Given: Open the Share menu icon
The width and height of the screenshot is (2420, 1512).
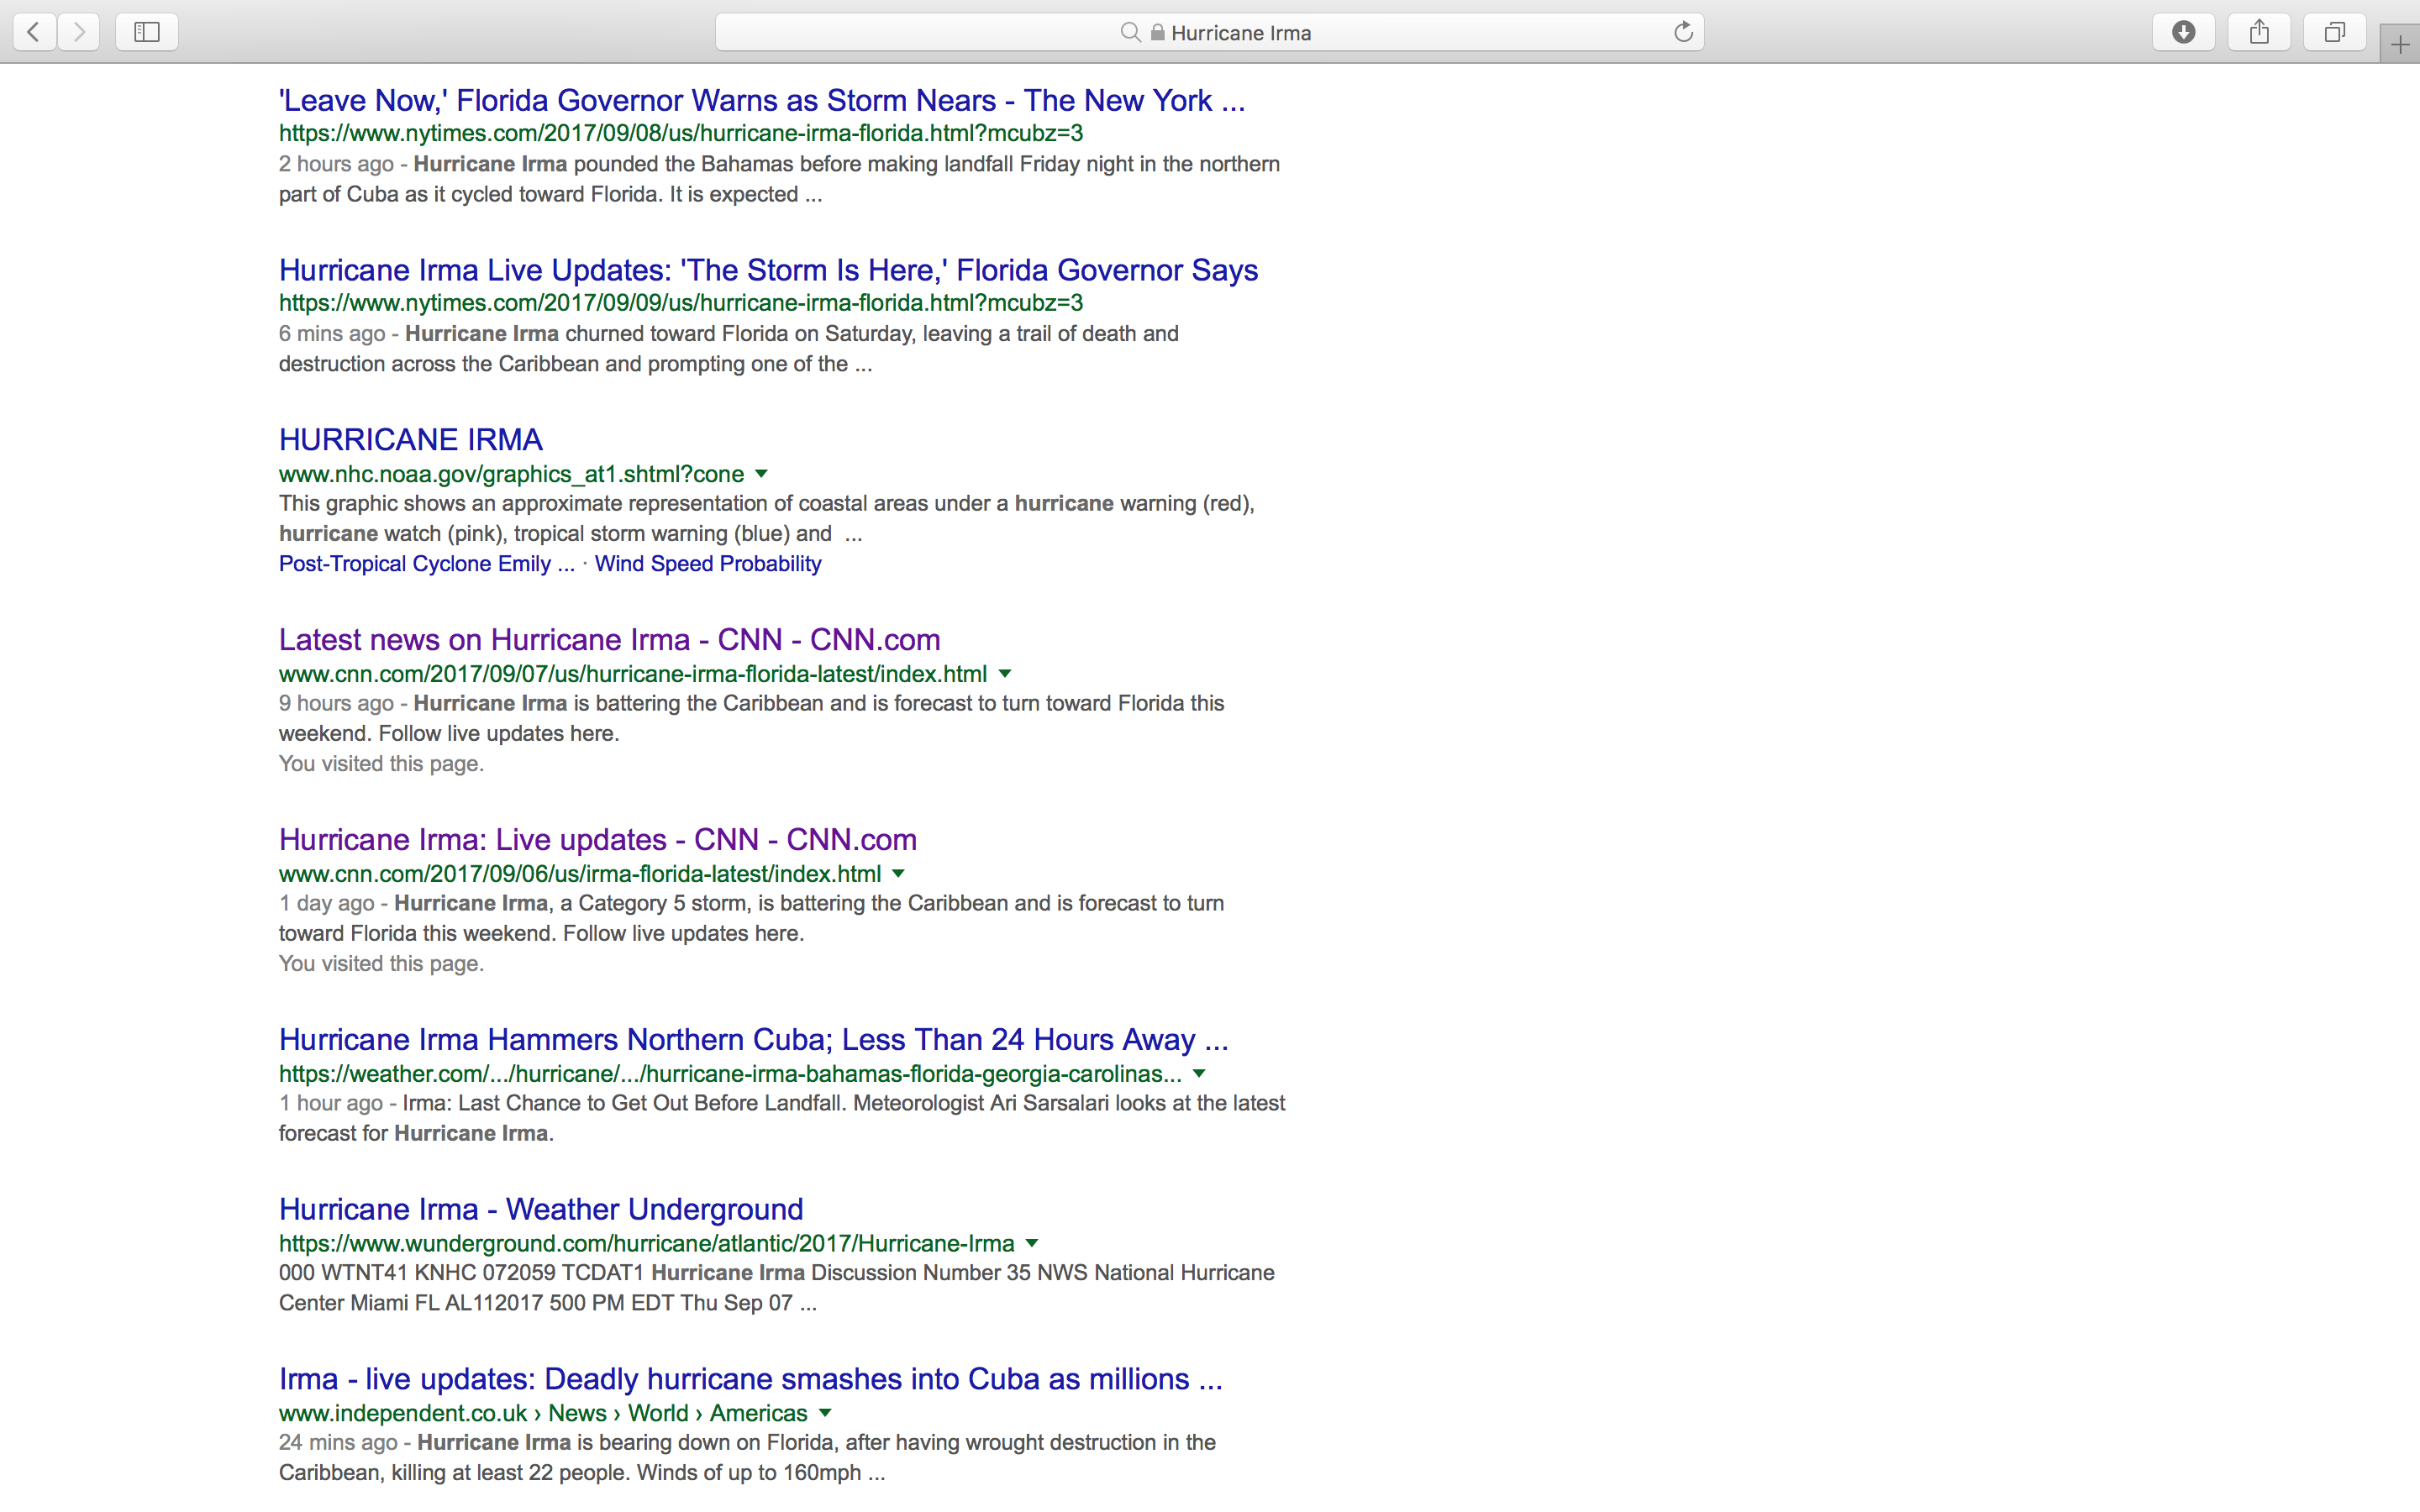Looking at the screenshot, I should point(2259,32).
